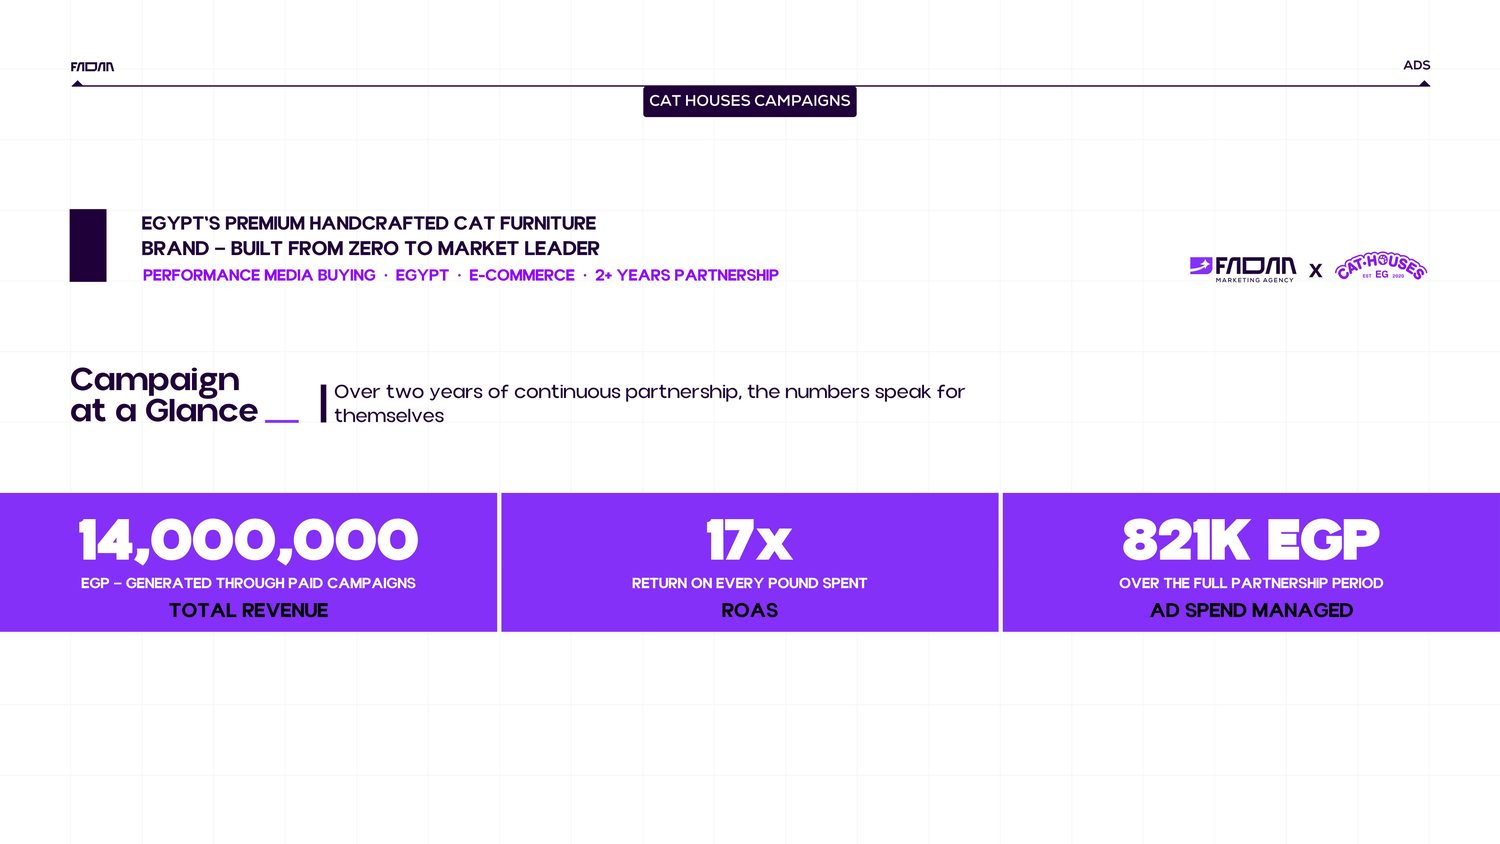The height and width of the screenshot is (844, 1500).
Task: Click the 14,000,000 total revenue card
Action: pyautogui.click(x=248, y=562)
